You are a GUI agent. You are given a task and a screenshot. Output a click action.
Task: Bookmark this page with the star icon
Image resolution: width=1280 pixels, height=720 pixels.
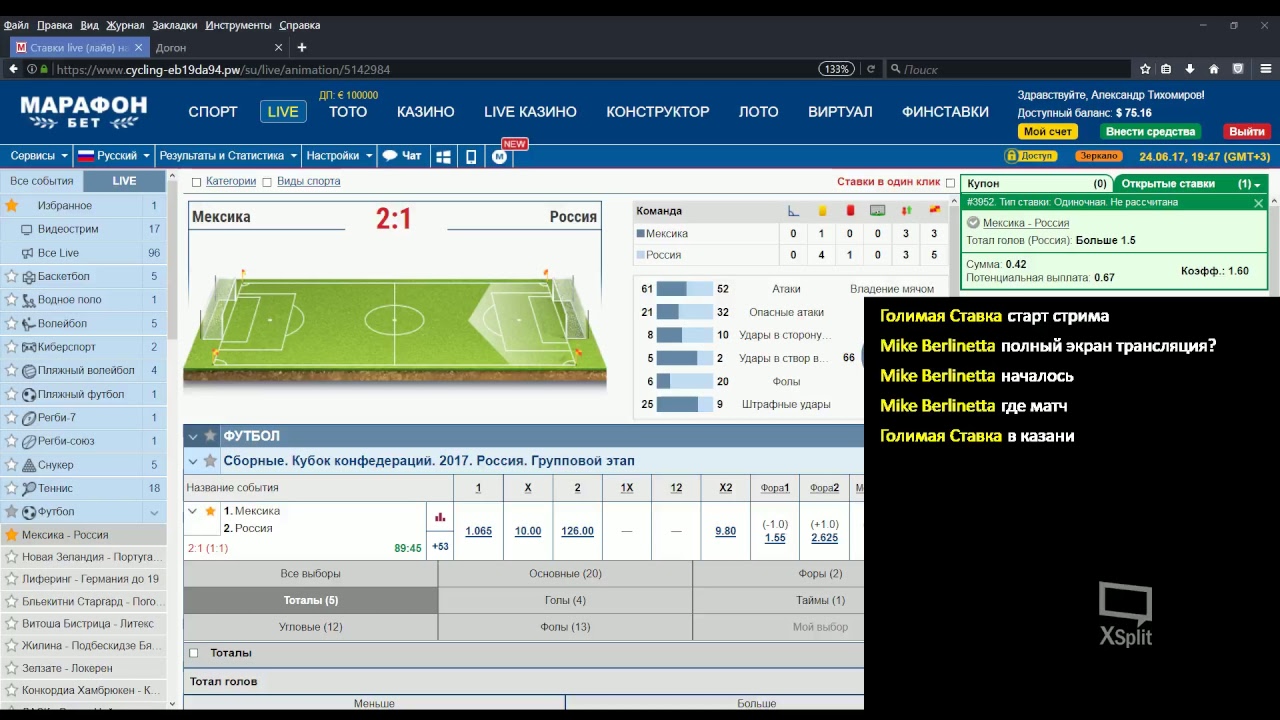pyautogui.click(x=1145, y=69)
